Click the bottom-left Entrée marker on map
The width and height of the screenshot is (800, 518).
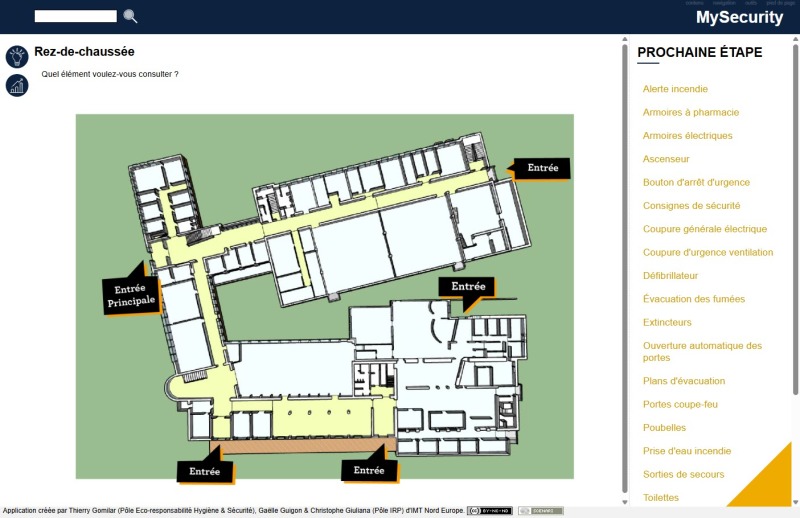tap(204, 471)
